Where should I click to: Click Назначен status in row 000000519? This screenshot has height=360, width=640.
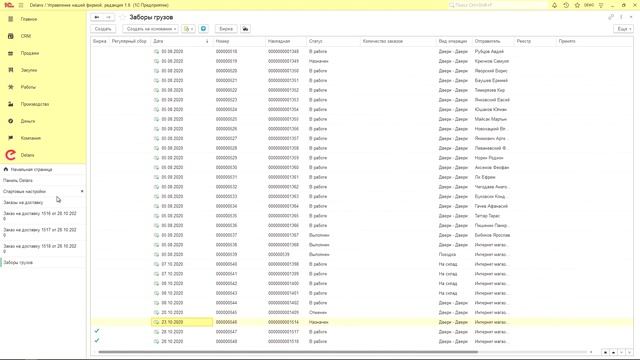318,61
